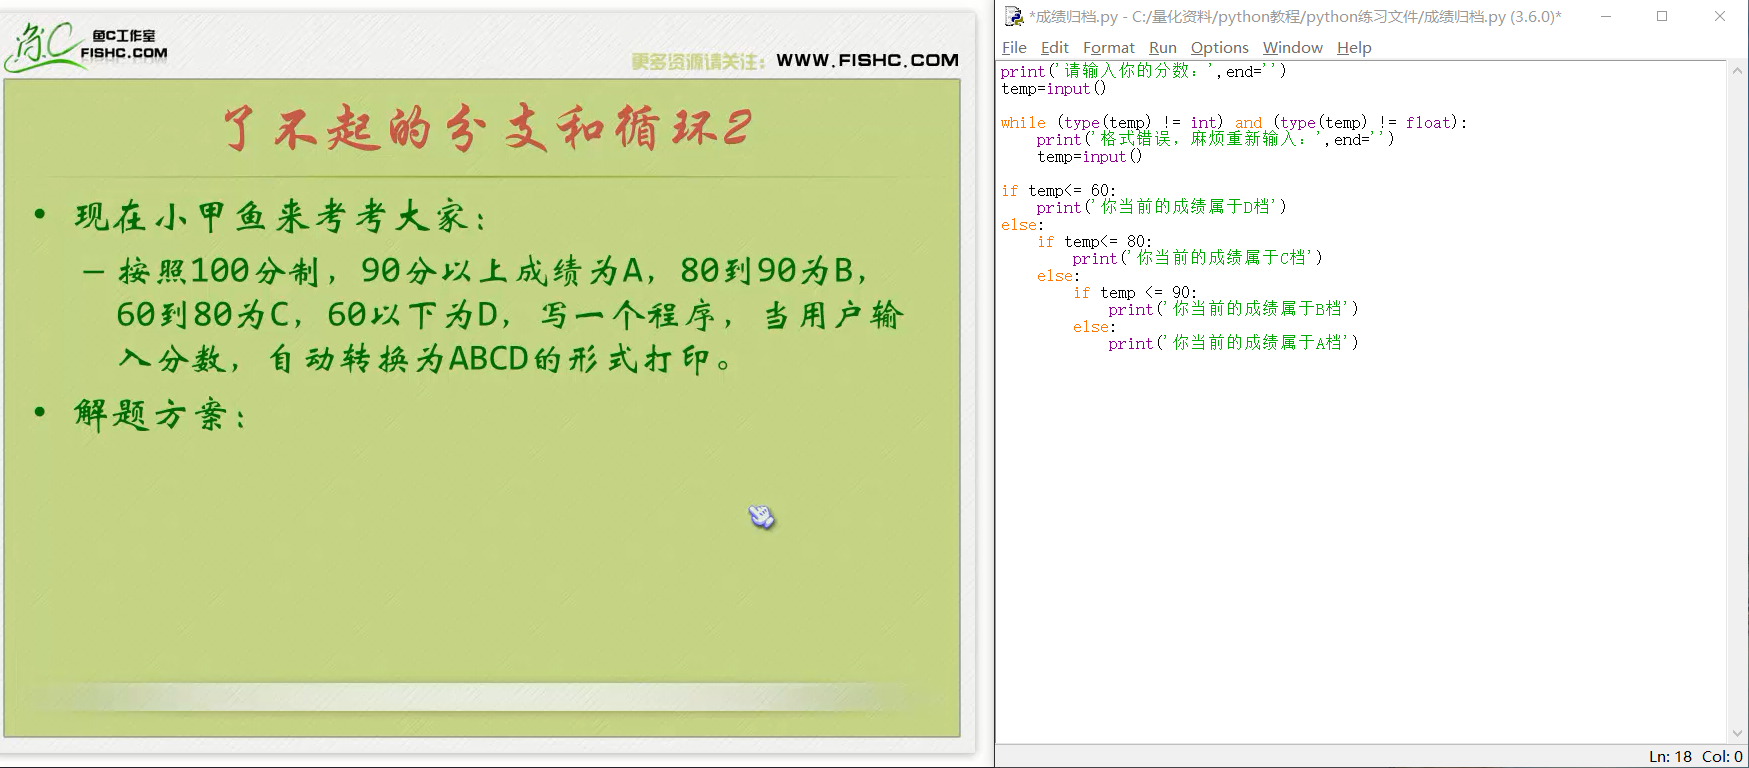Open the Window menu
The image size is (1749, 768).
(x=1292, y=47)
